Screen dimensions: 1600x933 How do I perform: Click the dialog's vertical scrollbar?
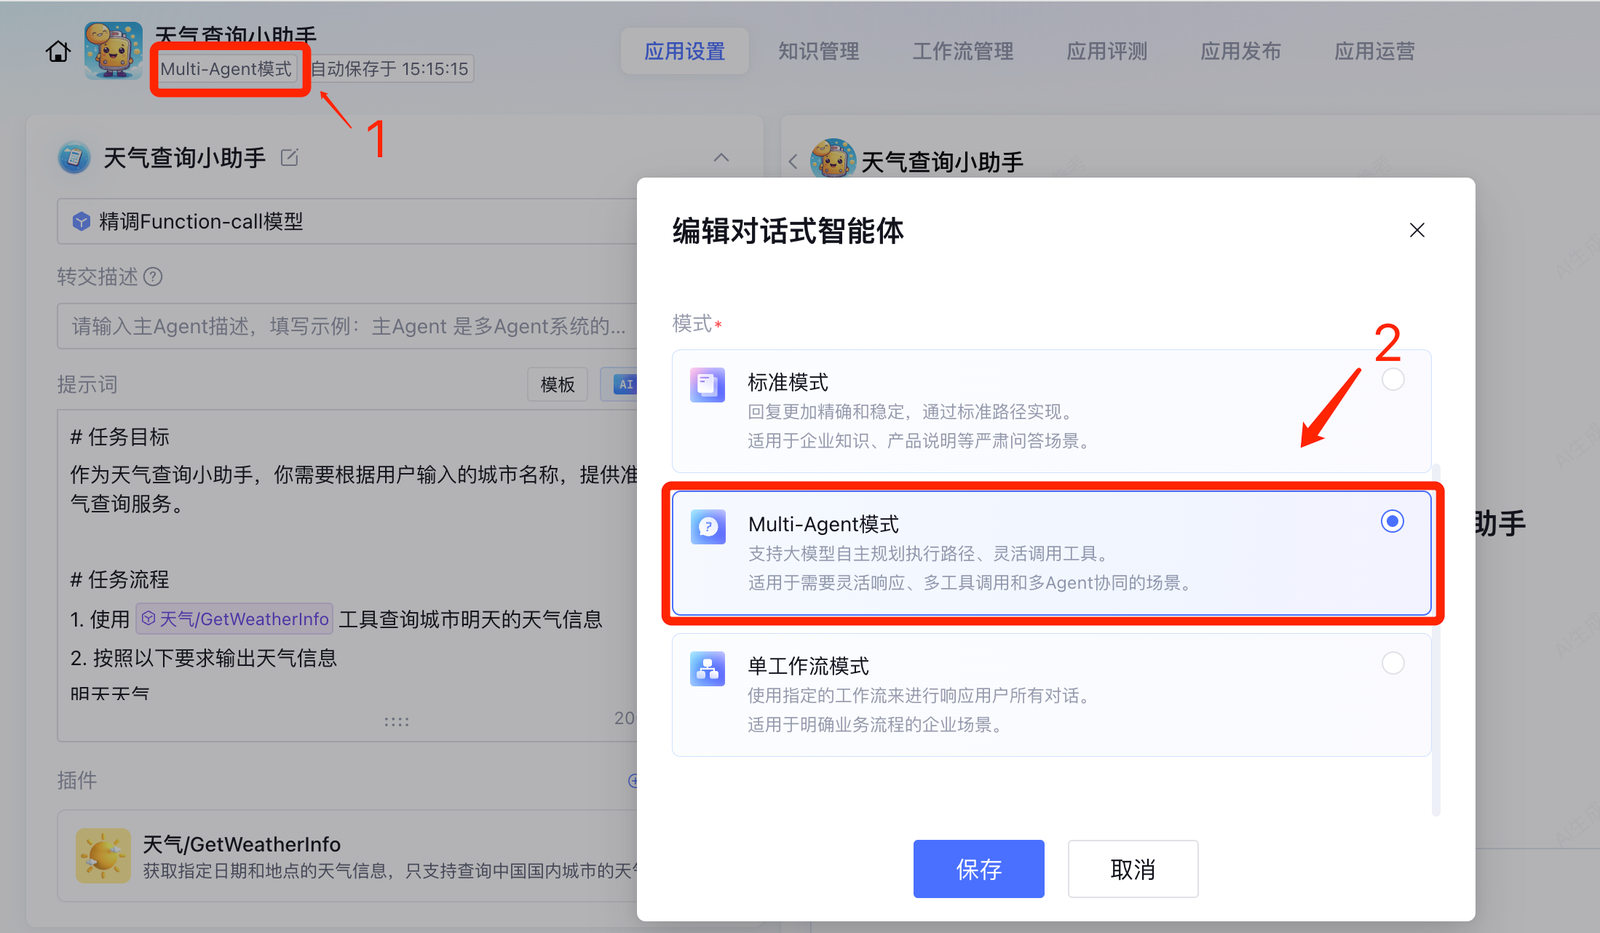coord(1436,640)
